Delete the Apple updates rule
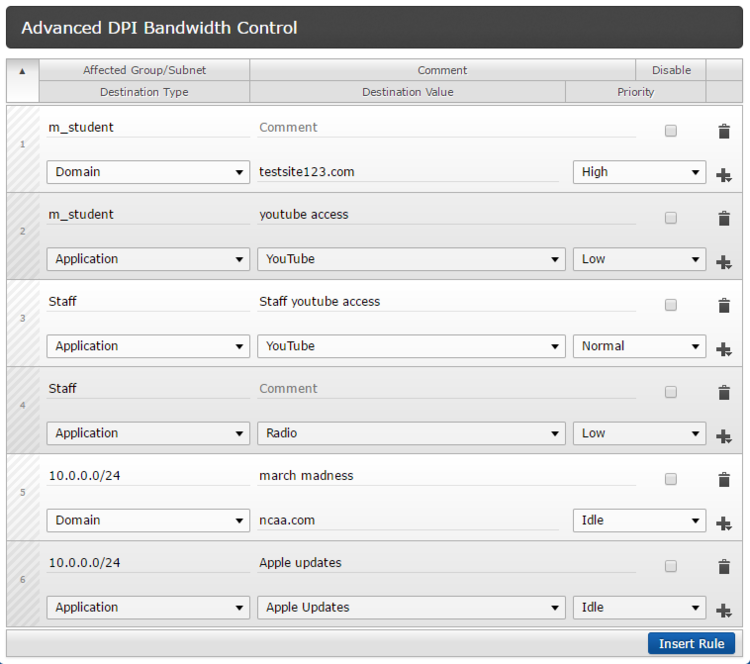Viewport: 750px width, 664px height. point(724,566)
